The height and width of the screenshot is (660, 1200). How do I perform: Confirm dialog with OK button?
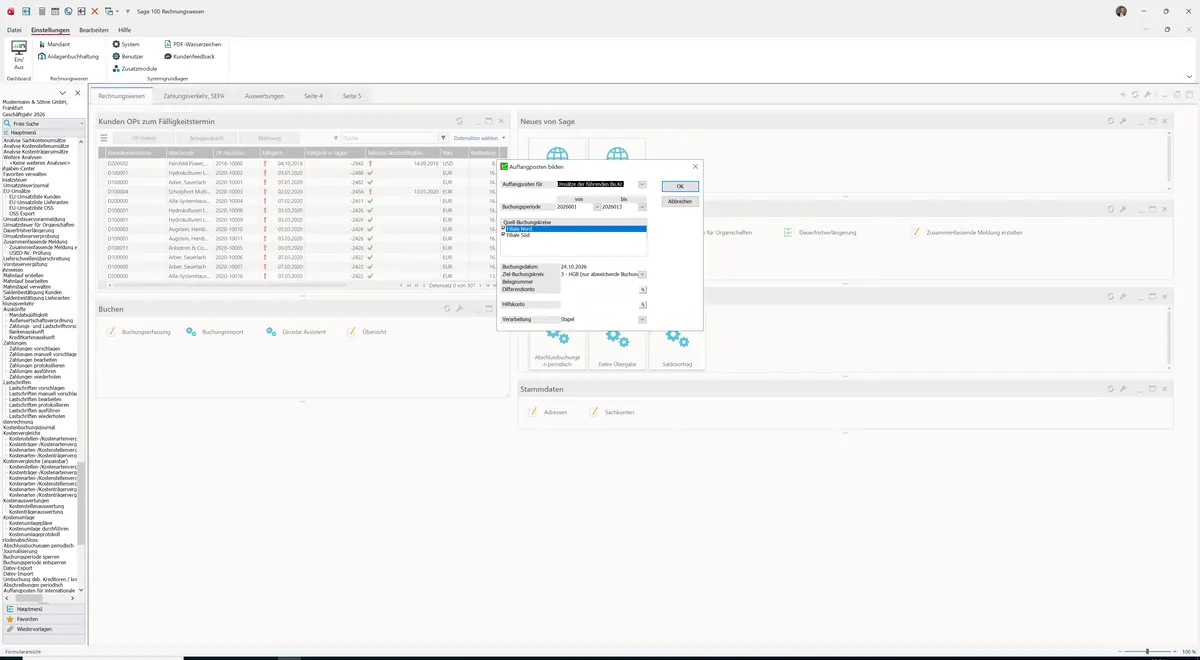(x=680, y=186)
